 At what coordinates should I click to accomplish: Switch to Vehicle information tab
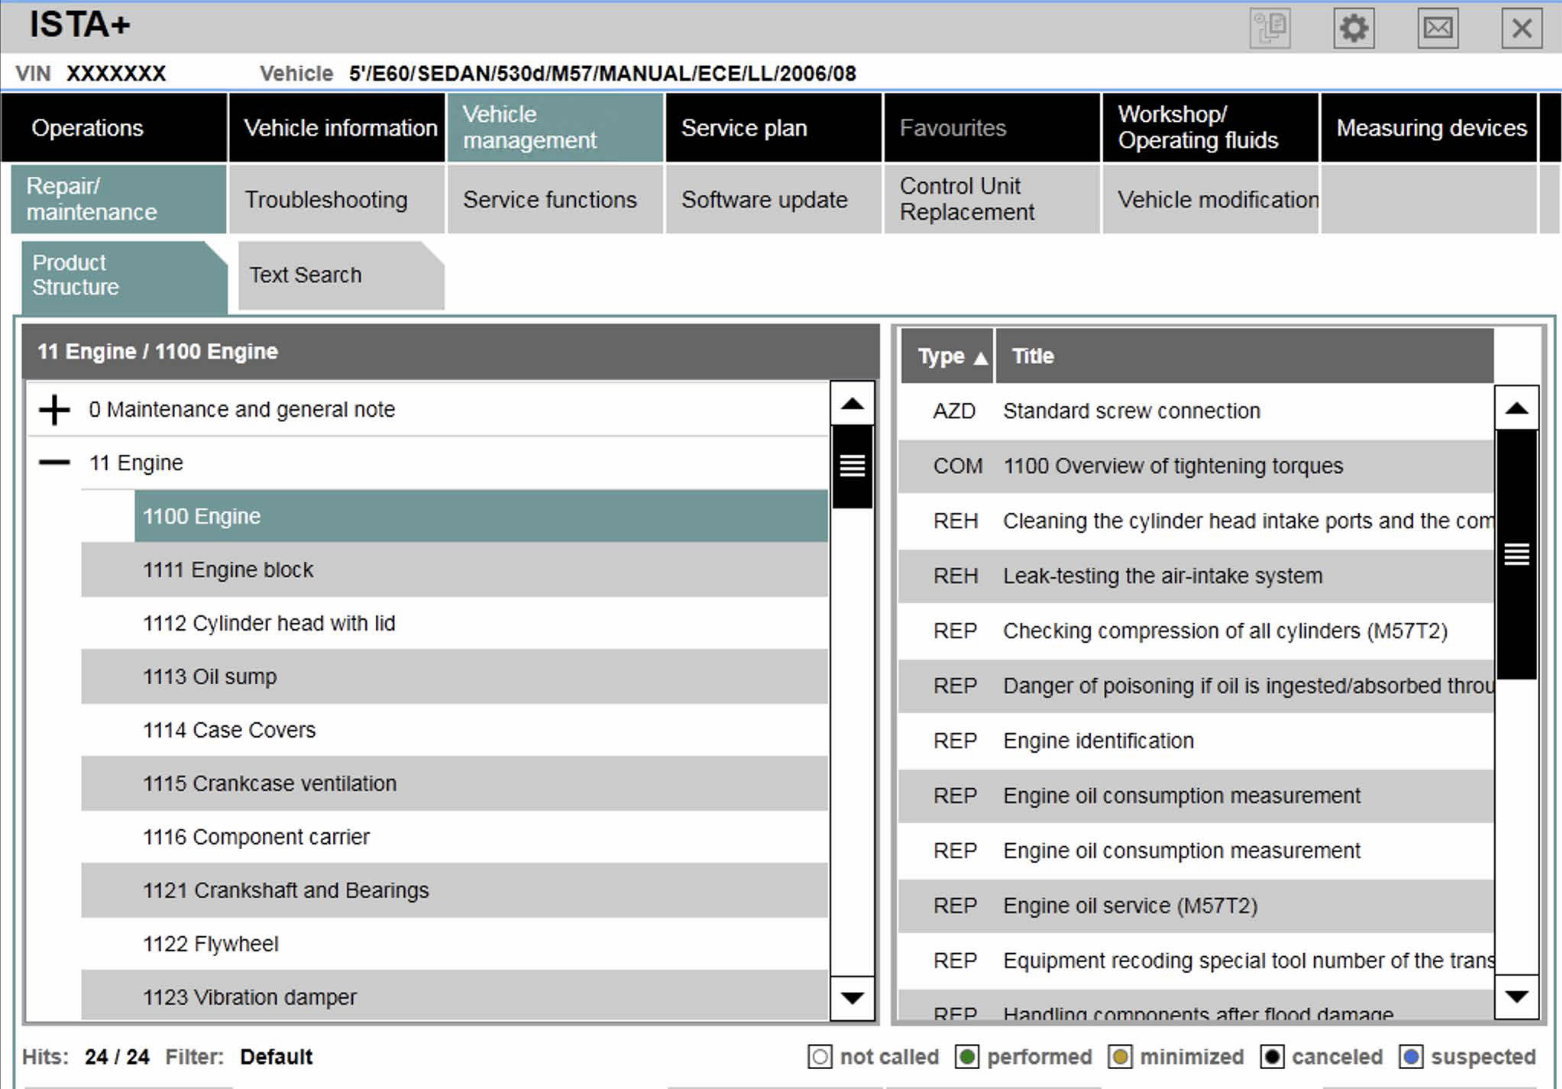pyautogui.click(x=337, y=128)
